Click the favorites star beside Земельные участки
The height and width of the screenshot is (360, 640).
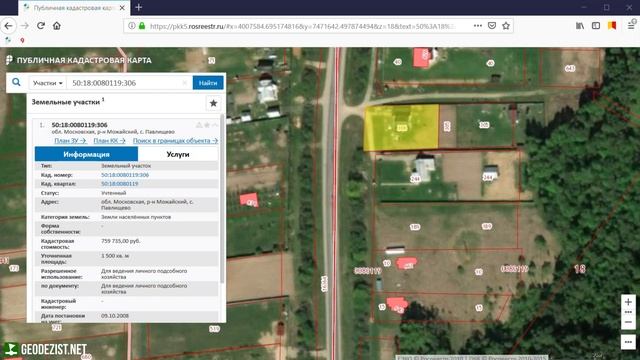coord(213,103)
